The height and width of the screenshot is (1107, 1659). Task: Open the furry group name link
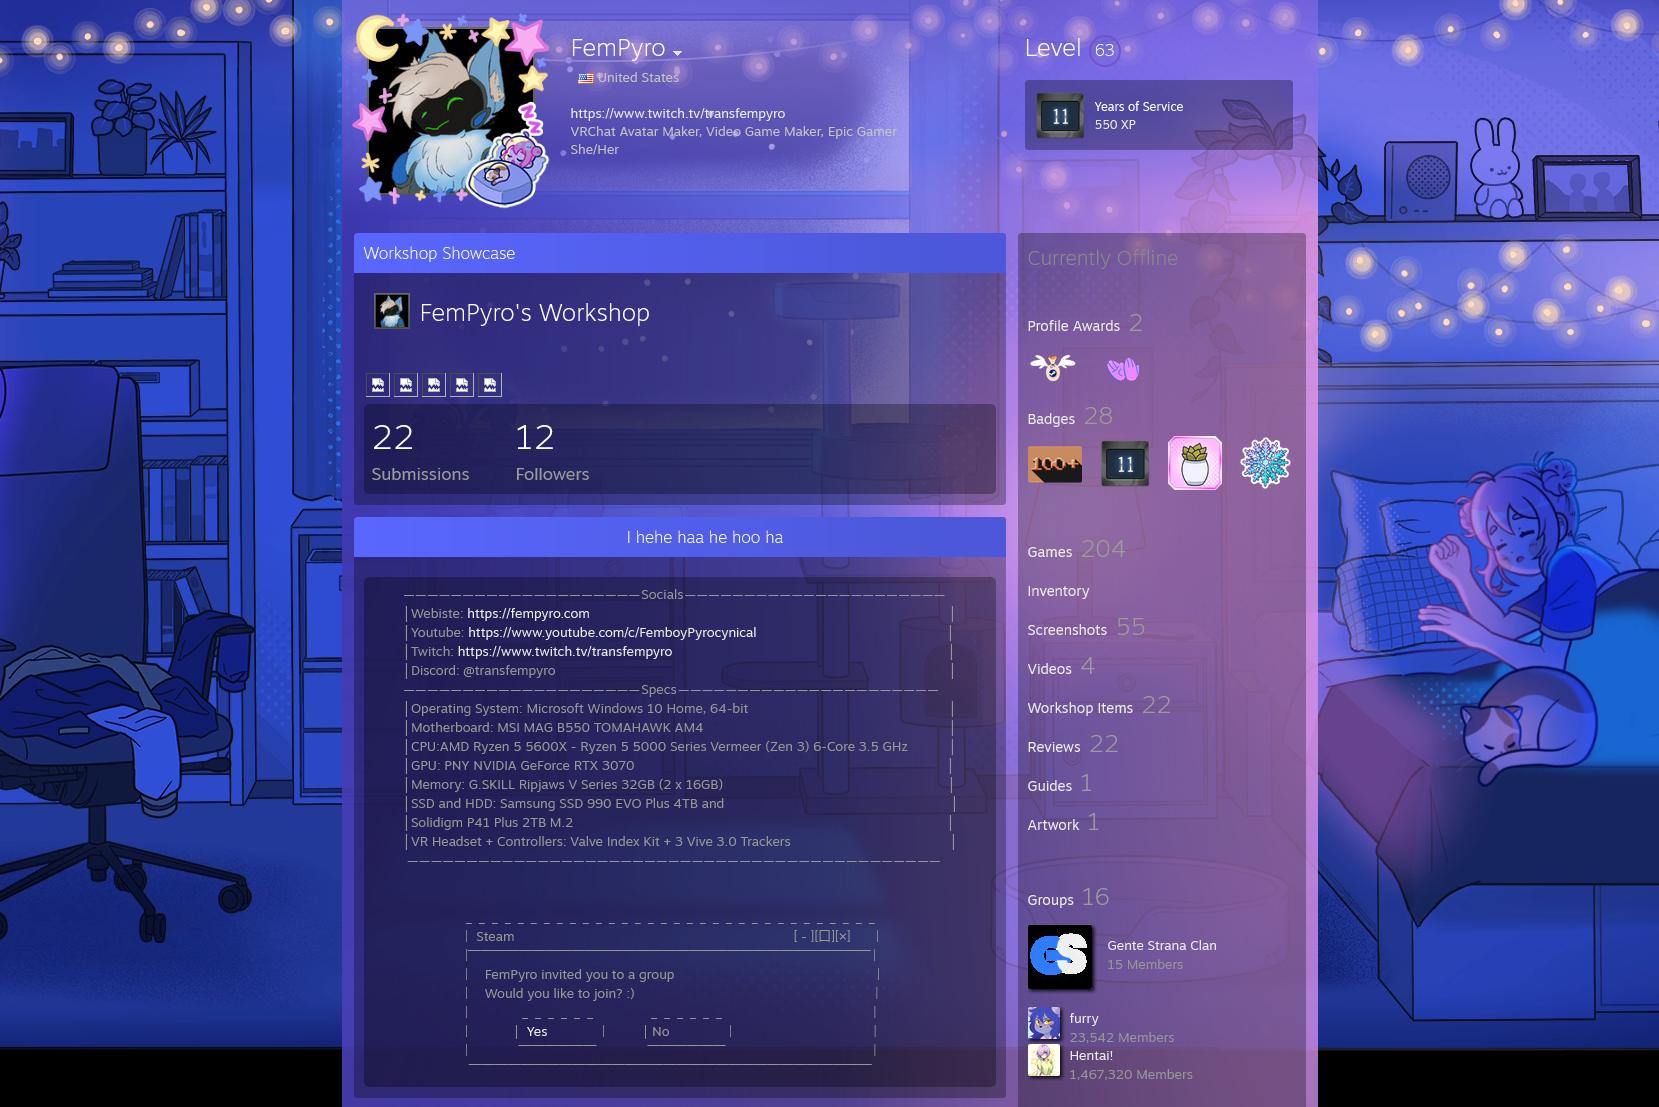[1084, 1019]
